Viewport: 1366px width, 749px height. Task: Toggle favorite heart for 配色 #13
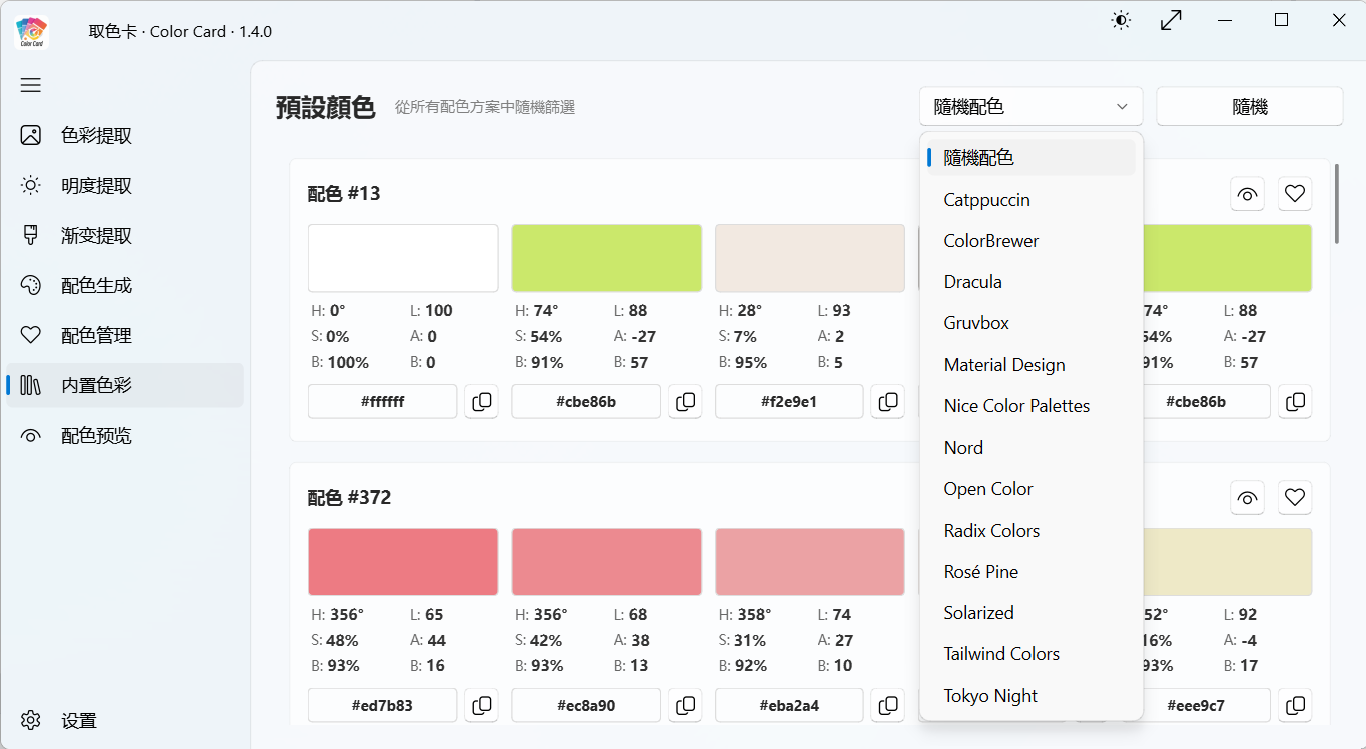pos(1295,194)
